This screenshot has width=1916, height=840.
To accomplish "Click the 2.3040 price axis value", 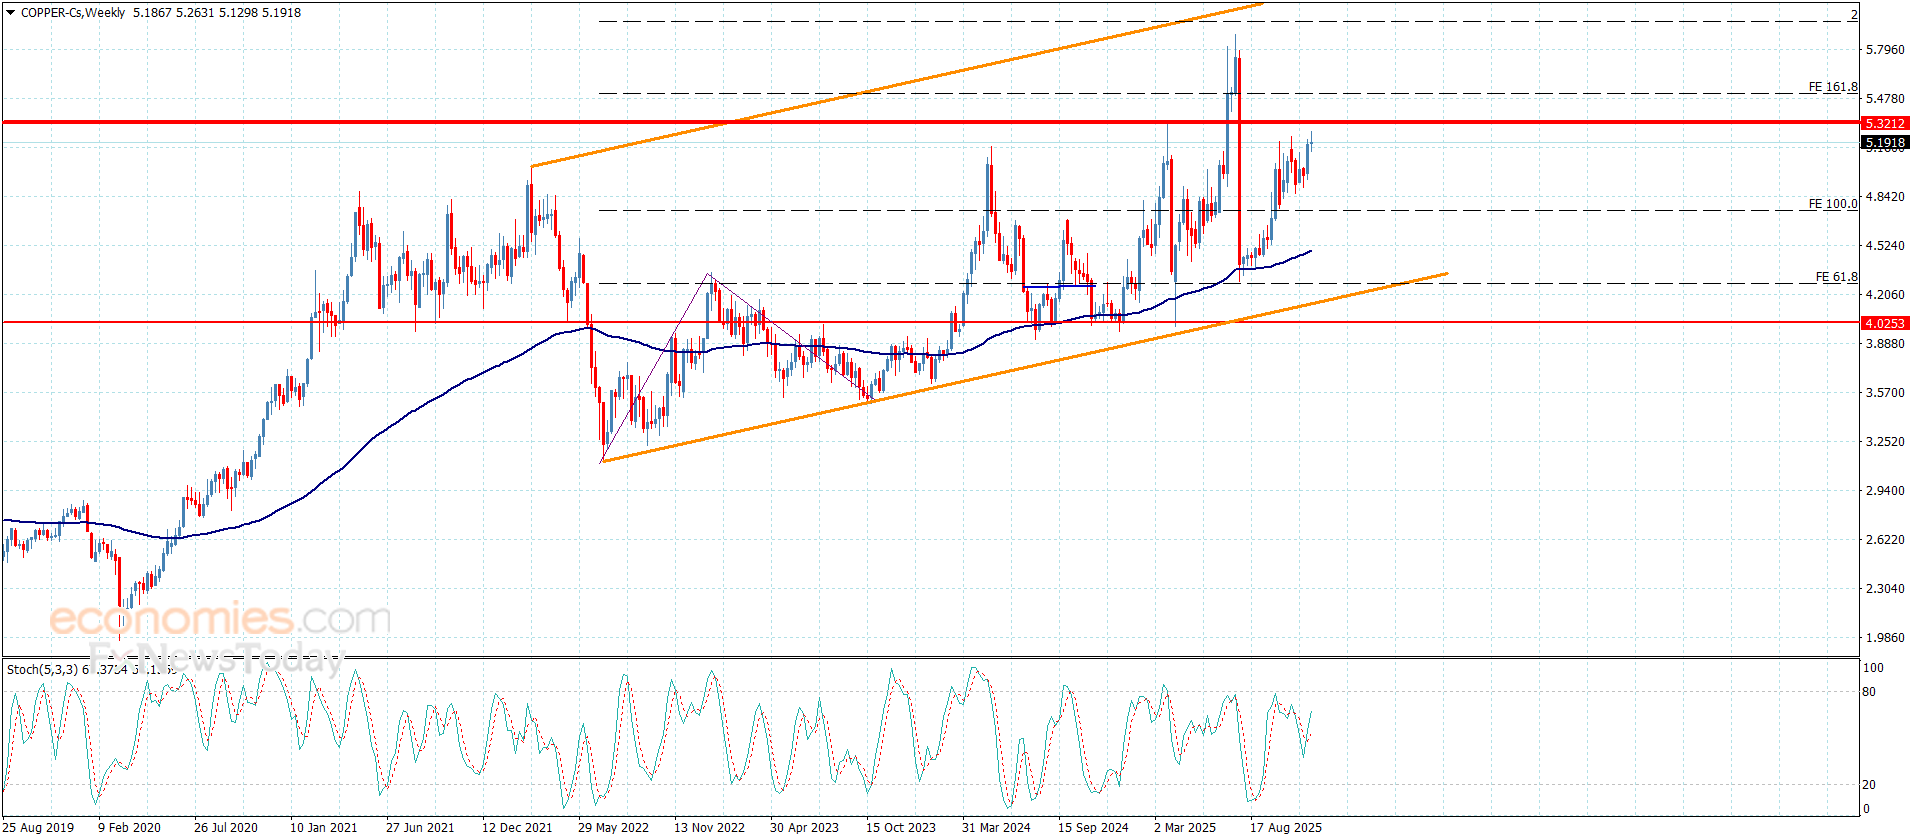I will [1885, 588].
